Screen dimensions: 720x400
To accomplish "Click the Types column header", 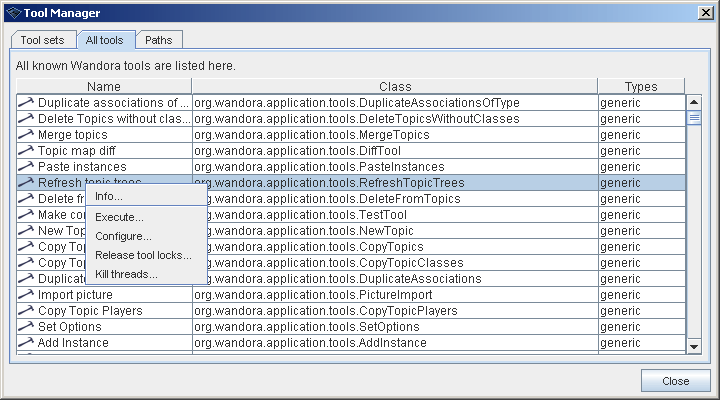I will (x=641, y=87).
